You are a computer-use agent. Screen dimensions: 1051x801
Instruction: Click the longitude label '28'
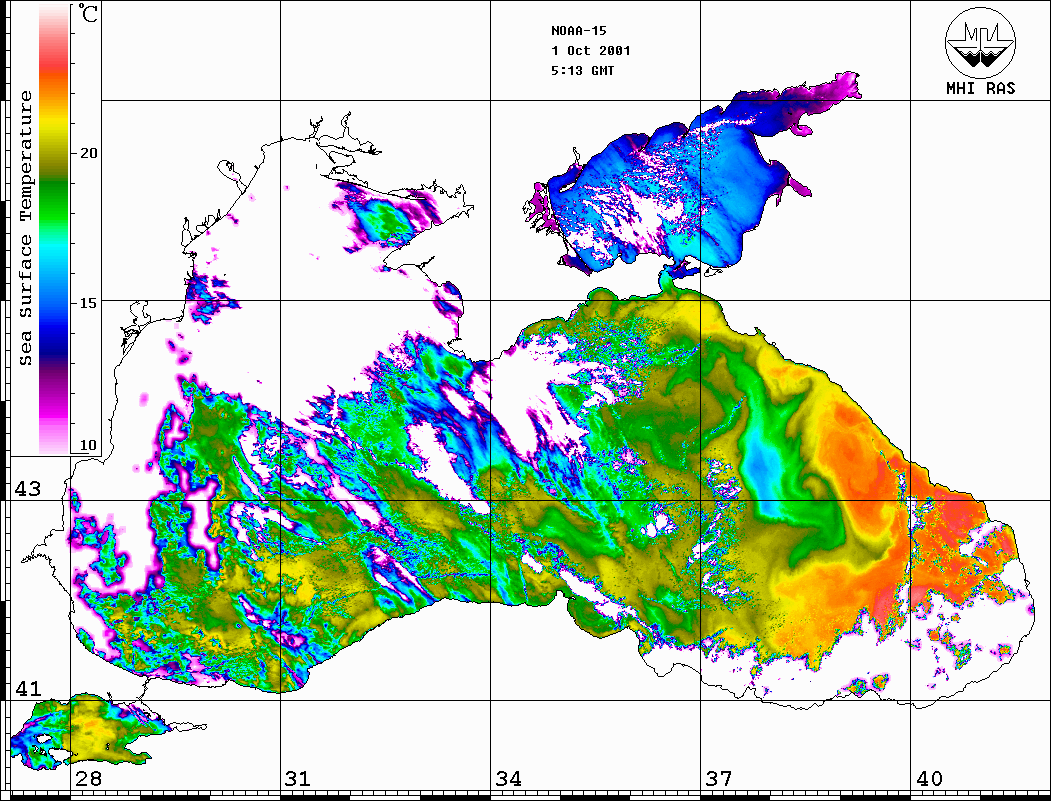(x=88, y=778)
